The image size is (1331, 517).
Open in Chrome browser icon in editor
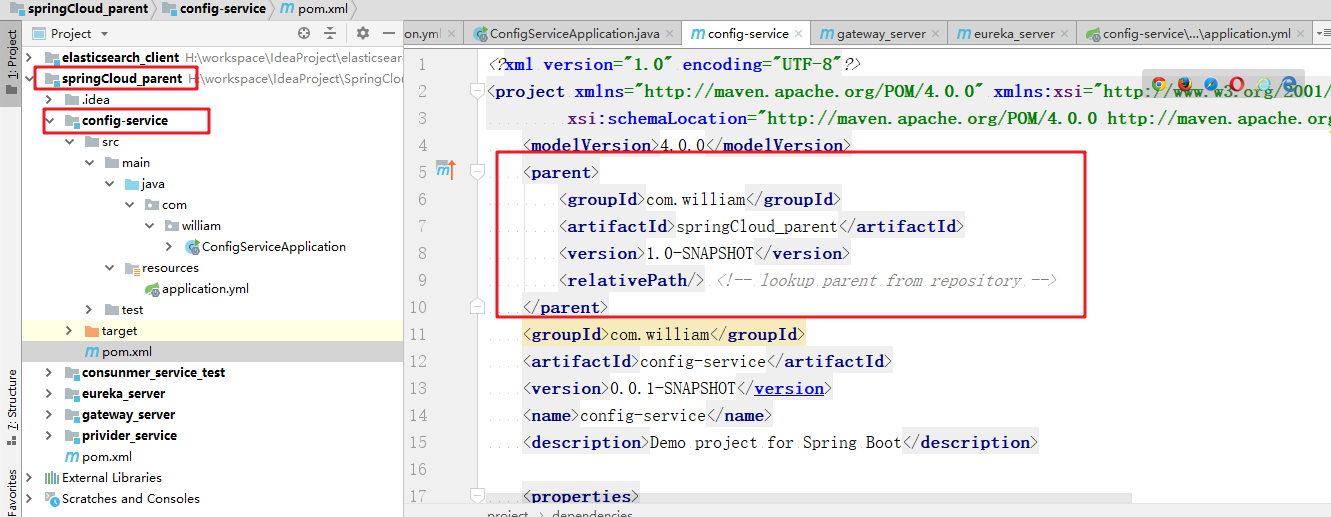click(1159, 86)
